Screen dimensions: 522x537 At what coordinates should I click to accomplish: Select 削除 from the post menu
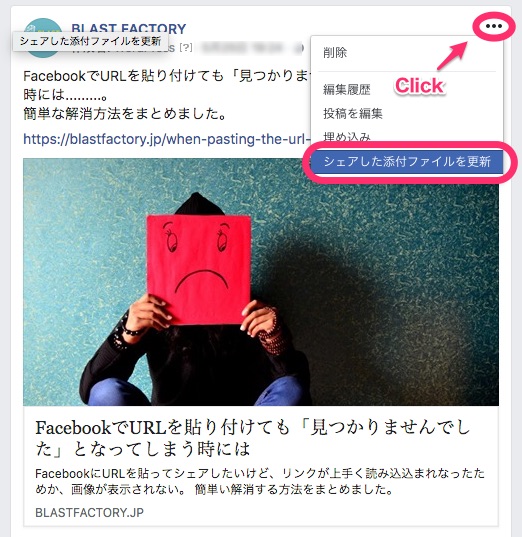[x=335, y=53]
